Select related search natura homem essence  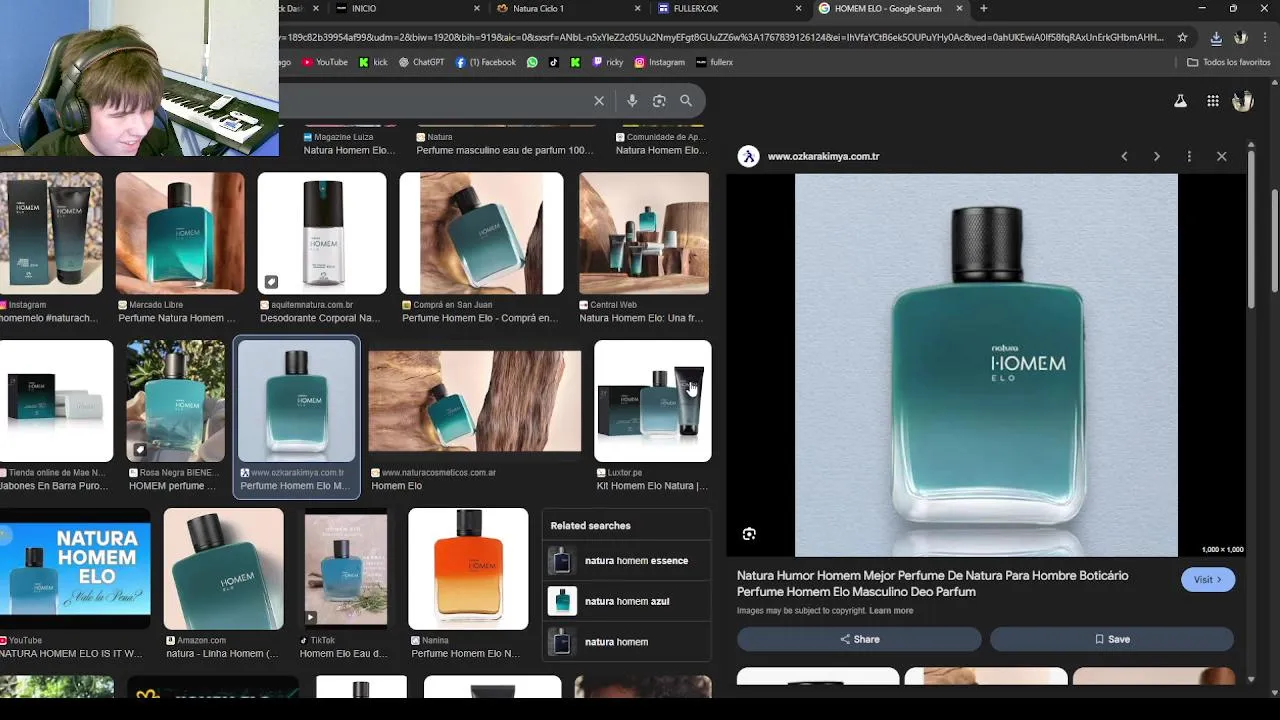click(x=626, y=561)
